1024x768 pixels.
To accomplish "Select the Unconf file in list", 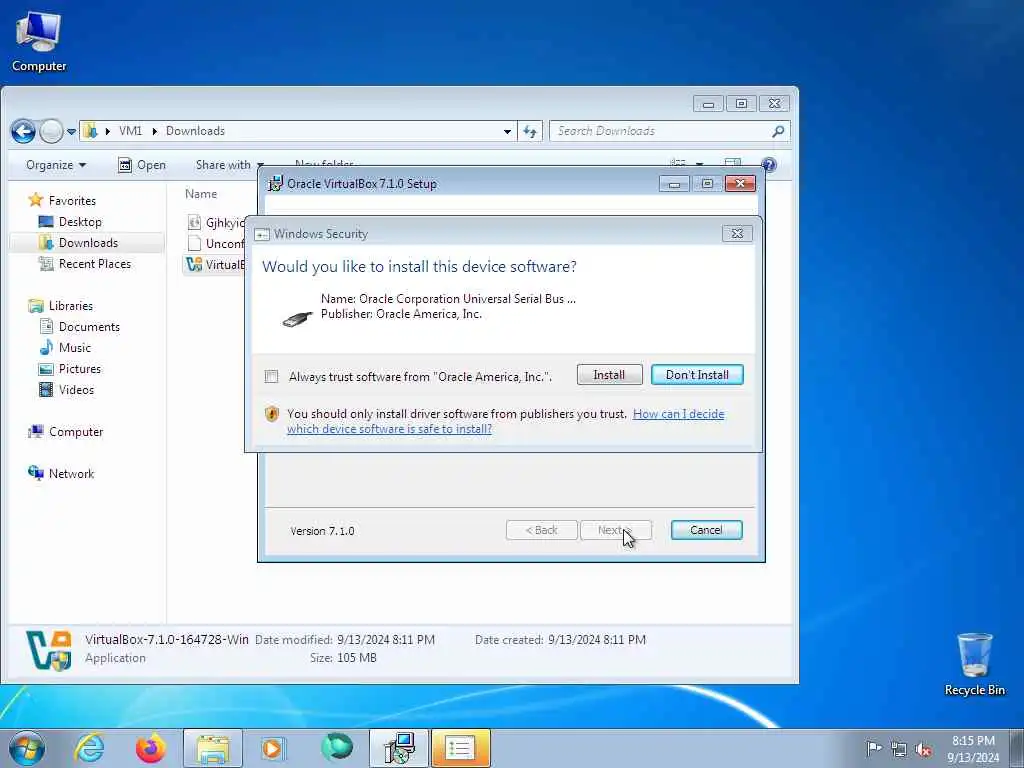I will coord(216,244).
